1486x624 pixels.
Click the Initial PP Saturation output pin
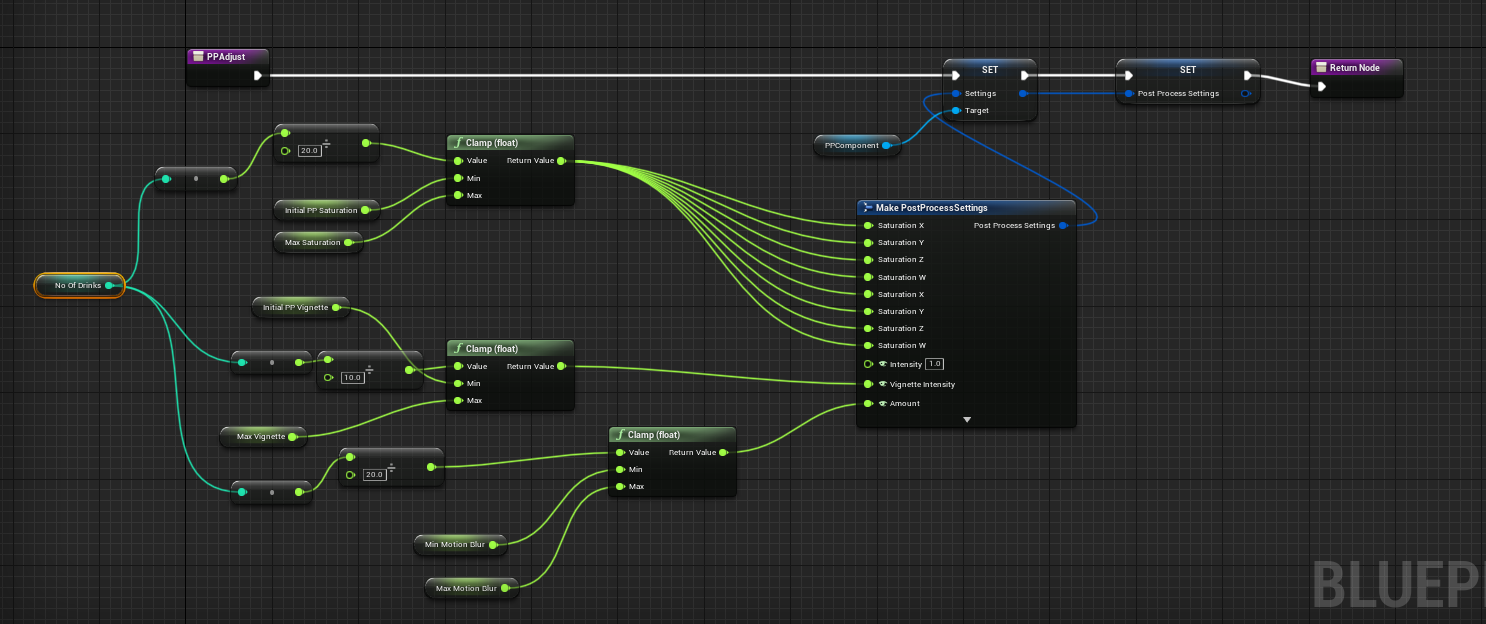pyautogui.click(x=366, y=210)
